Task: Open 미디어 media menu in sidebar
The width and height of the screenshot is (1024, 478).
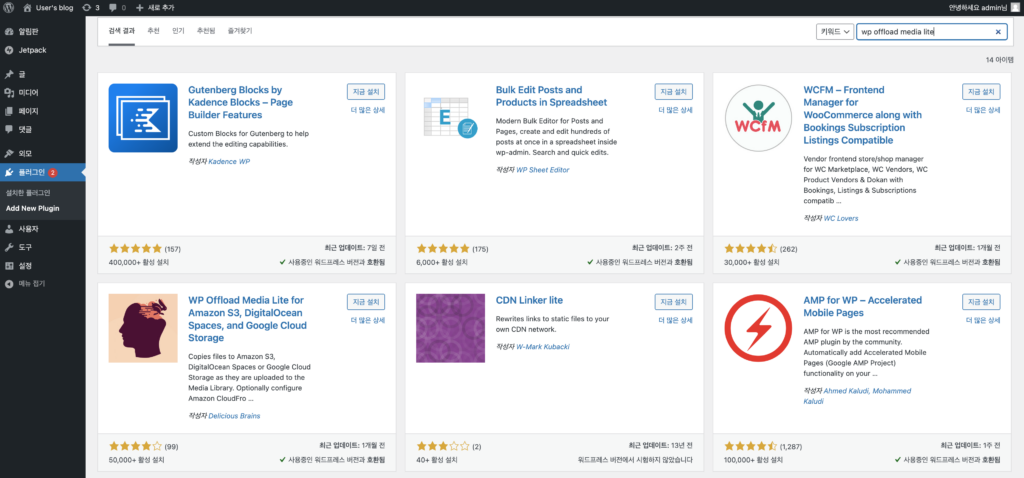Action: (x=42, y=93)
